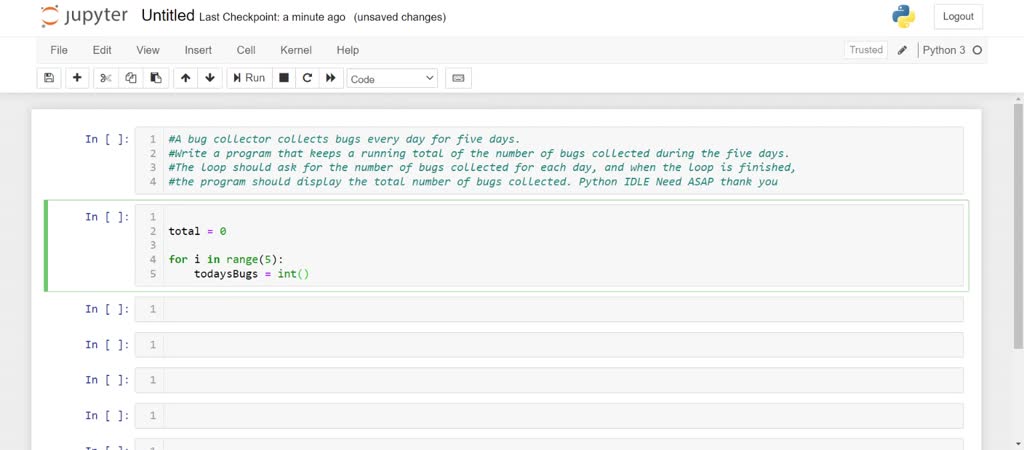
Task: Toggle the Trusted notebook indicator
Action: point(866,50)
